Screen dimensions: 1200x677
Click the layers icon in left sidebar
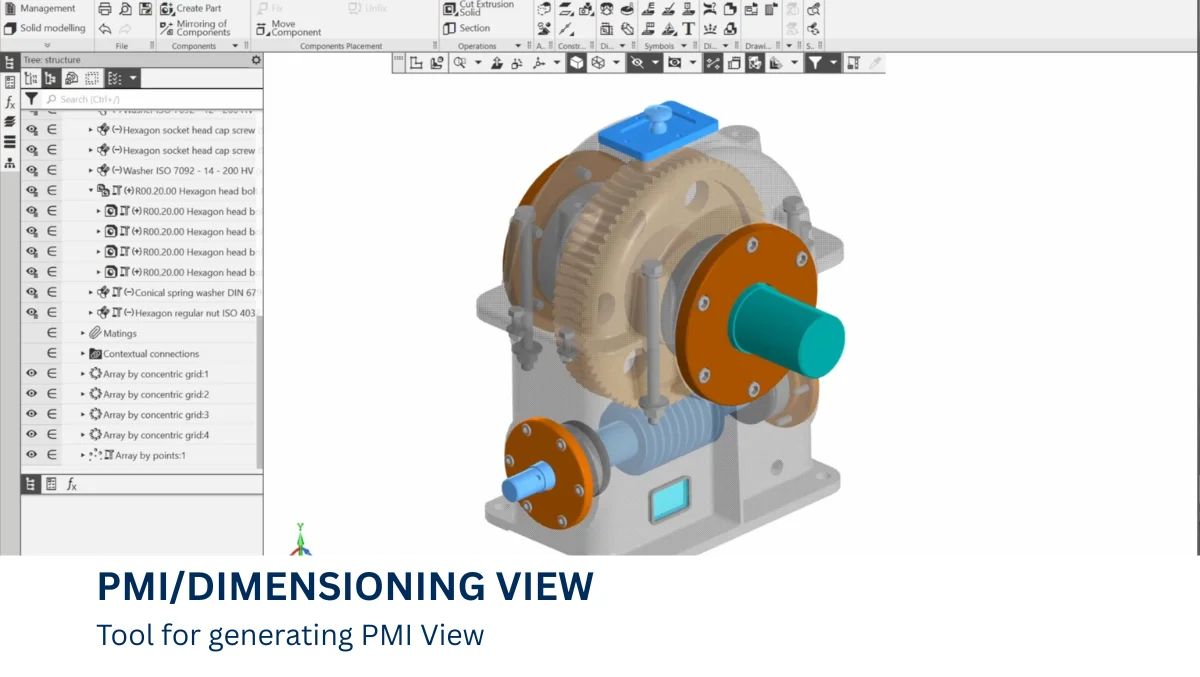coord(10,122)
